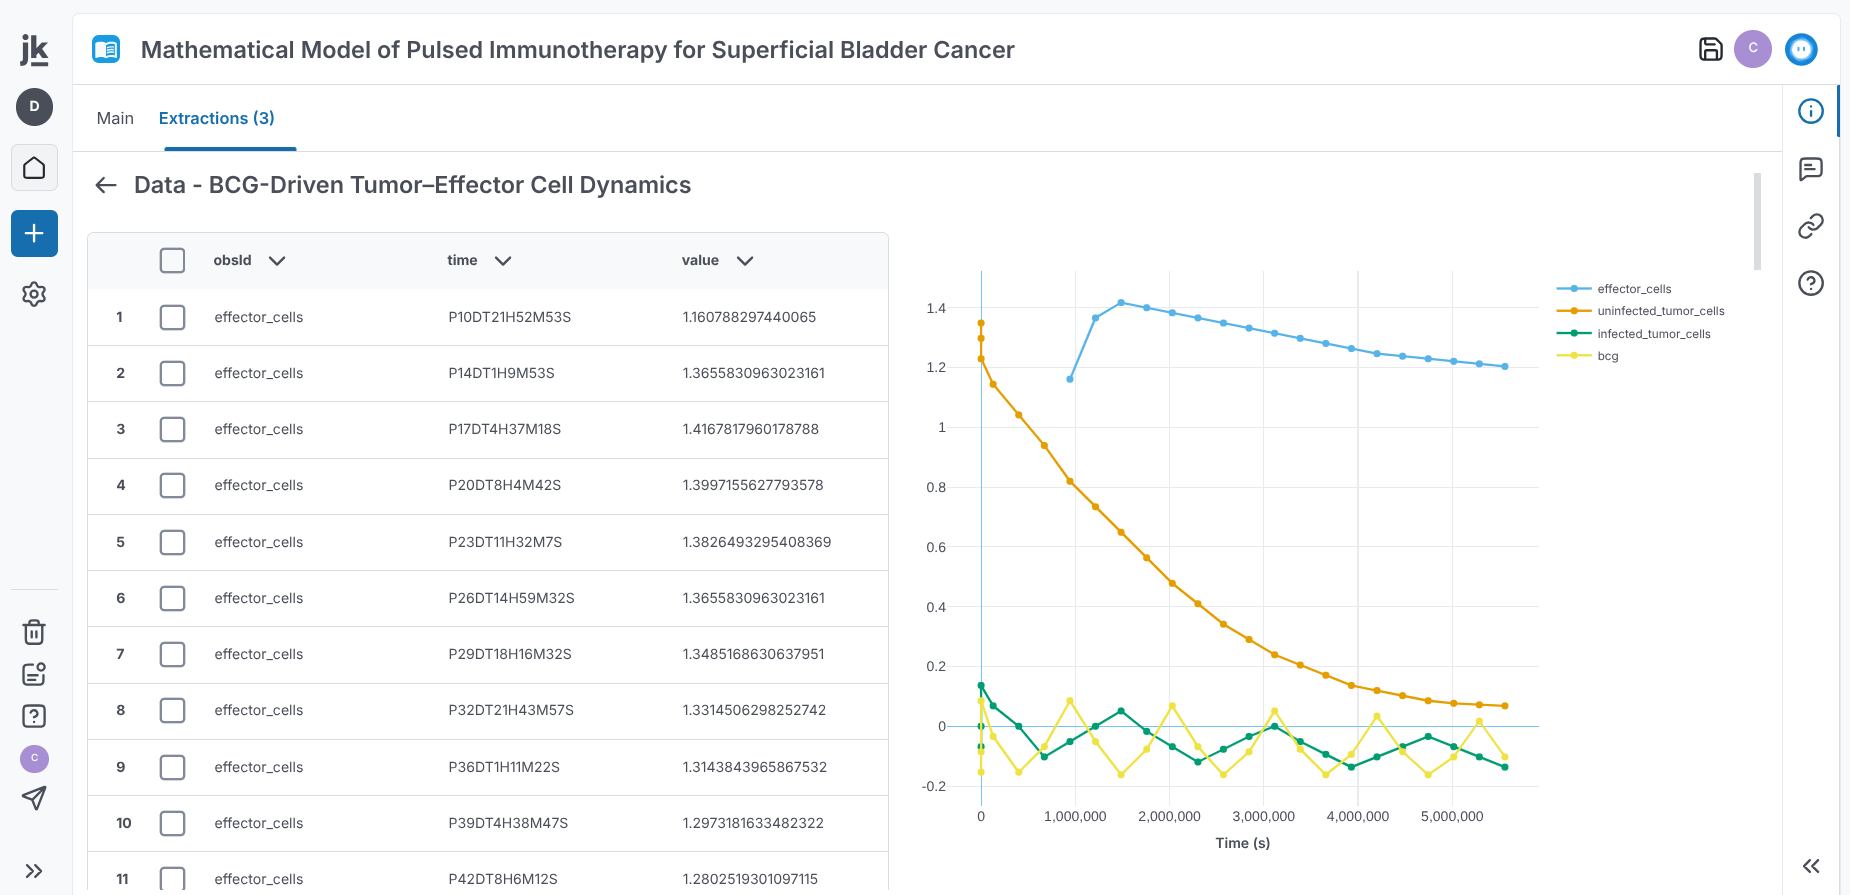Screen dimensions: 1850x895
Task: Switch to the Main tab
Action: pyautogui.click(x=115, y=118)
